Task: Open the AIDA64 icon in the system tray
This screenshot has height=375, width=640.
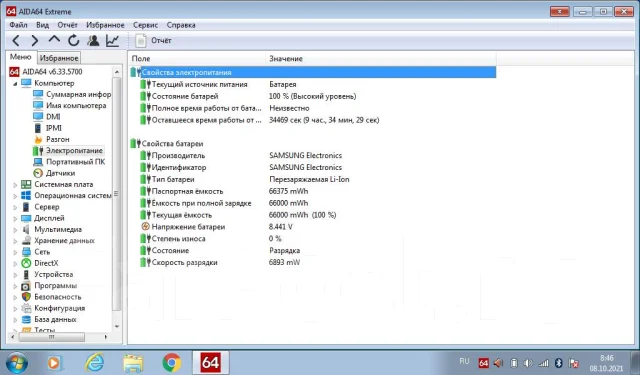Action: 483,363
